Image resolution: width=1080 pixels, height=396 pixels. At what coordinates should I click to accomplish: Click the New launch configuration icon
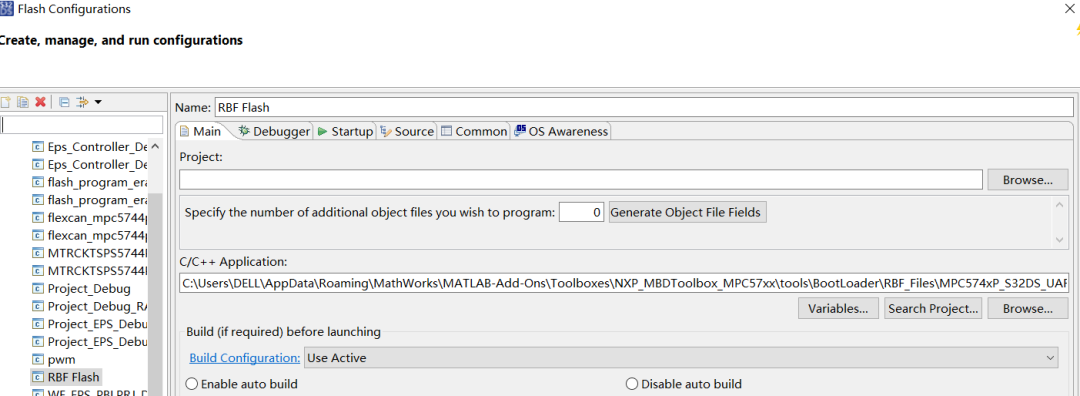pos(6,102)
